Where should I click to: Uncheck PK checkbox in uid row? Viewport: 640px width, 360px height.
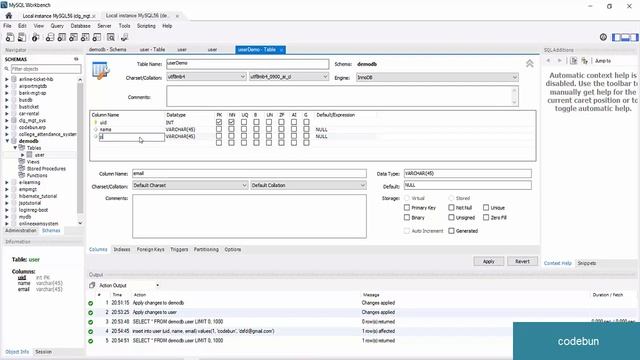[219, 122]
